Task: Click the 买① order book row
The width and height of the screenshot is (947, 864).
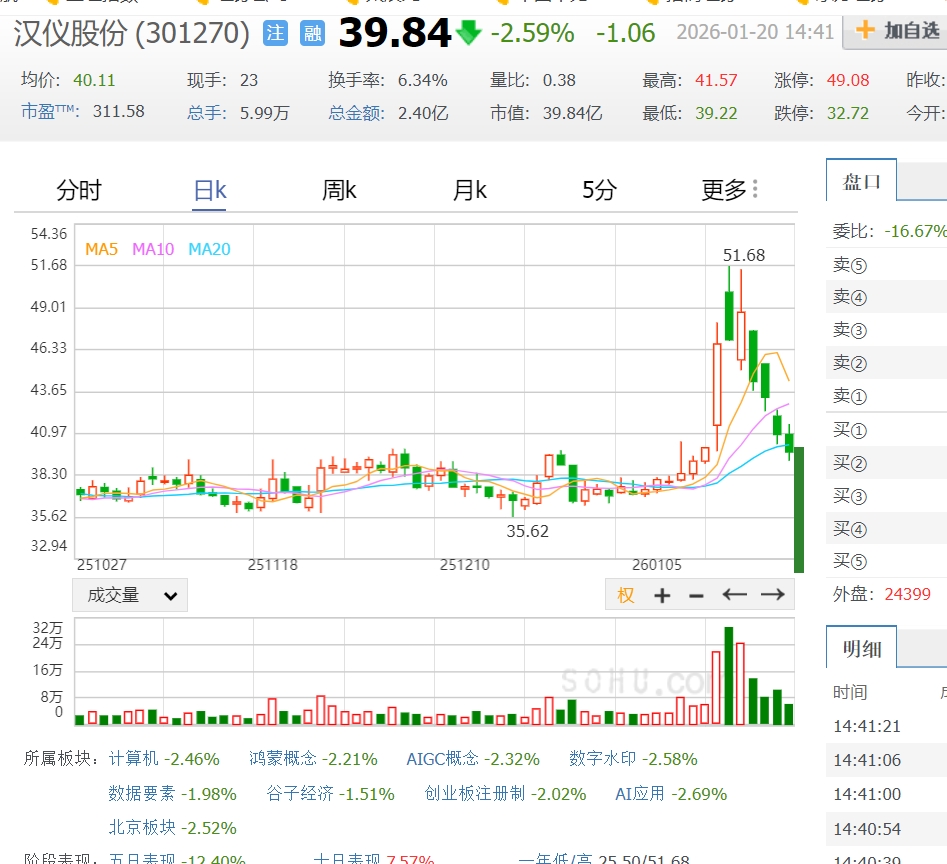Action: click(x=886, y=429)
